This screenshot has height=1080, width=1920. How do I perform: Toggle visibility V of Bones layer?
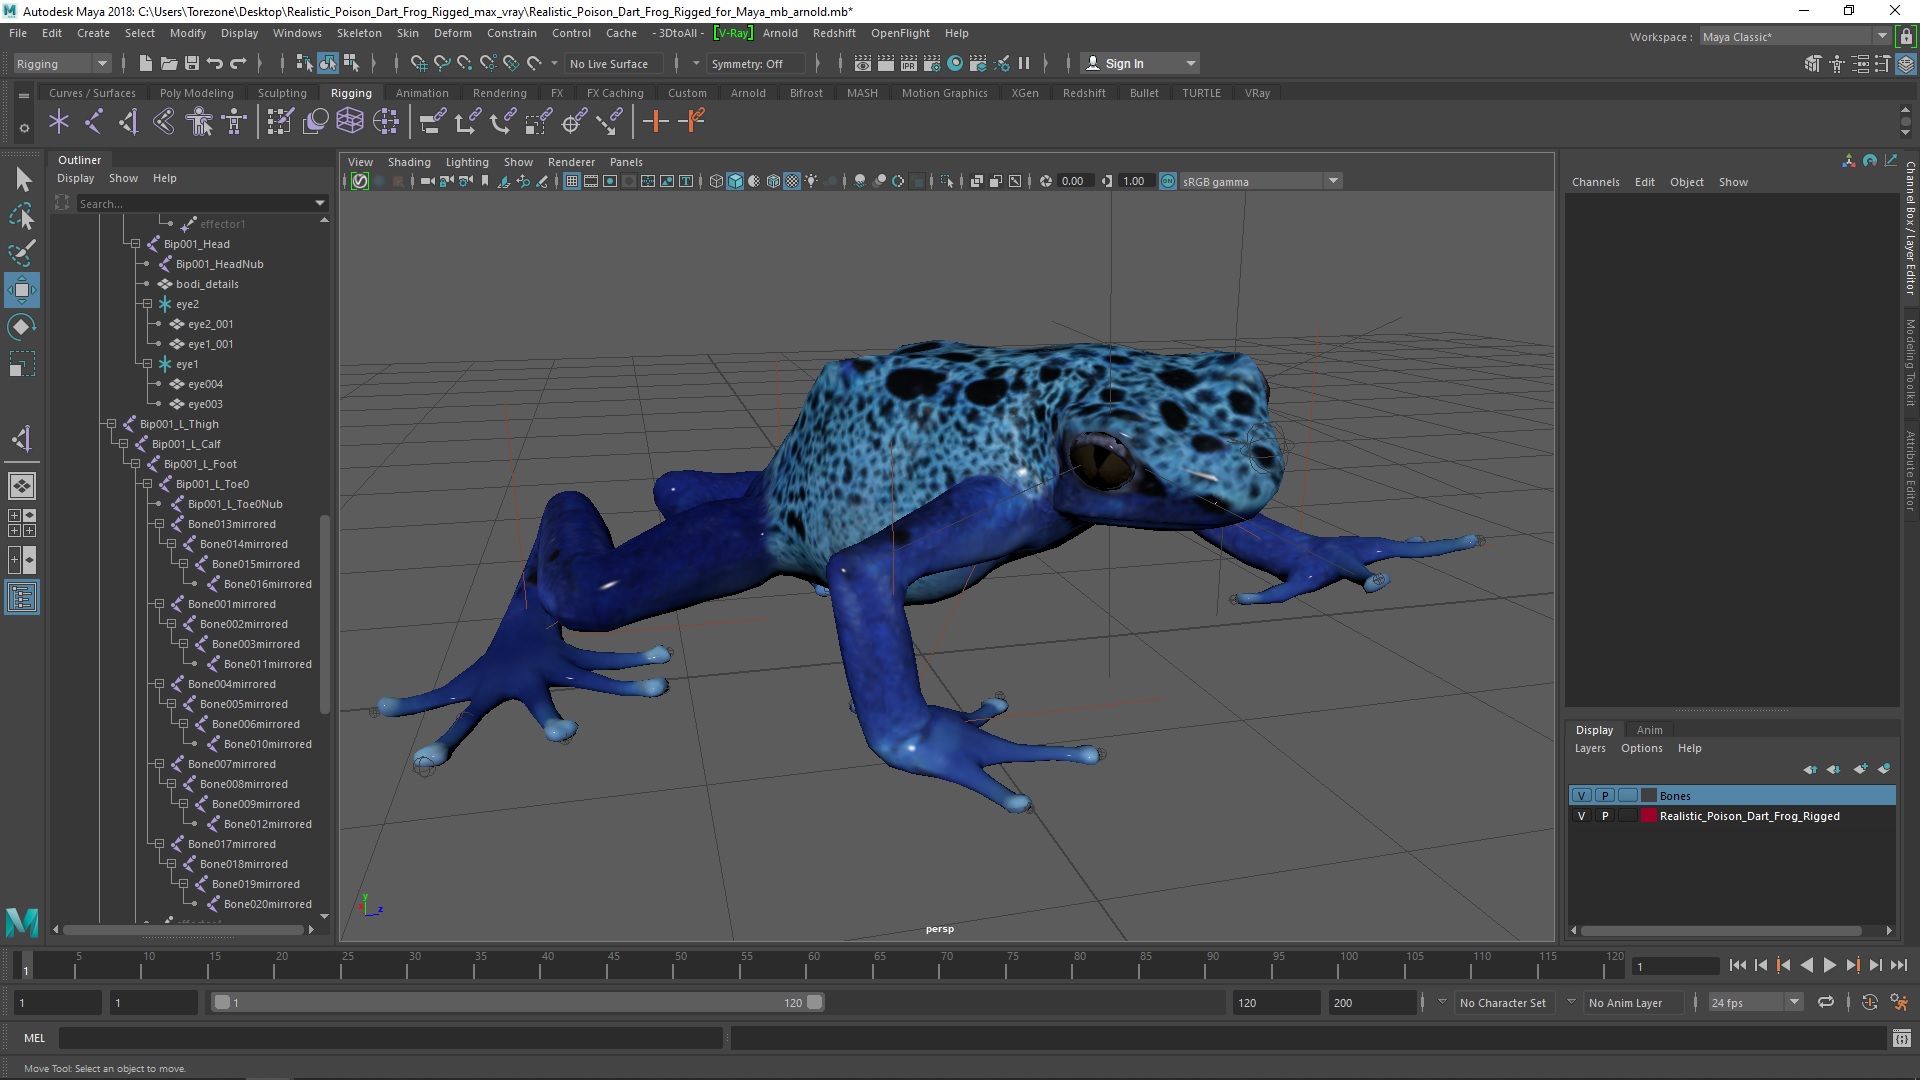pos(1581,796)
